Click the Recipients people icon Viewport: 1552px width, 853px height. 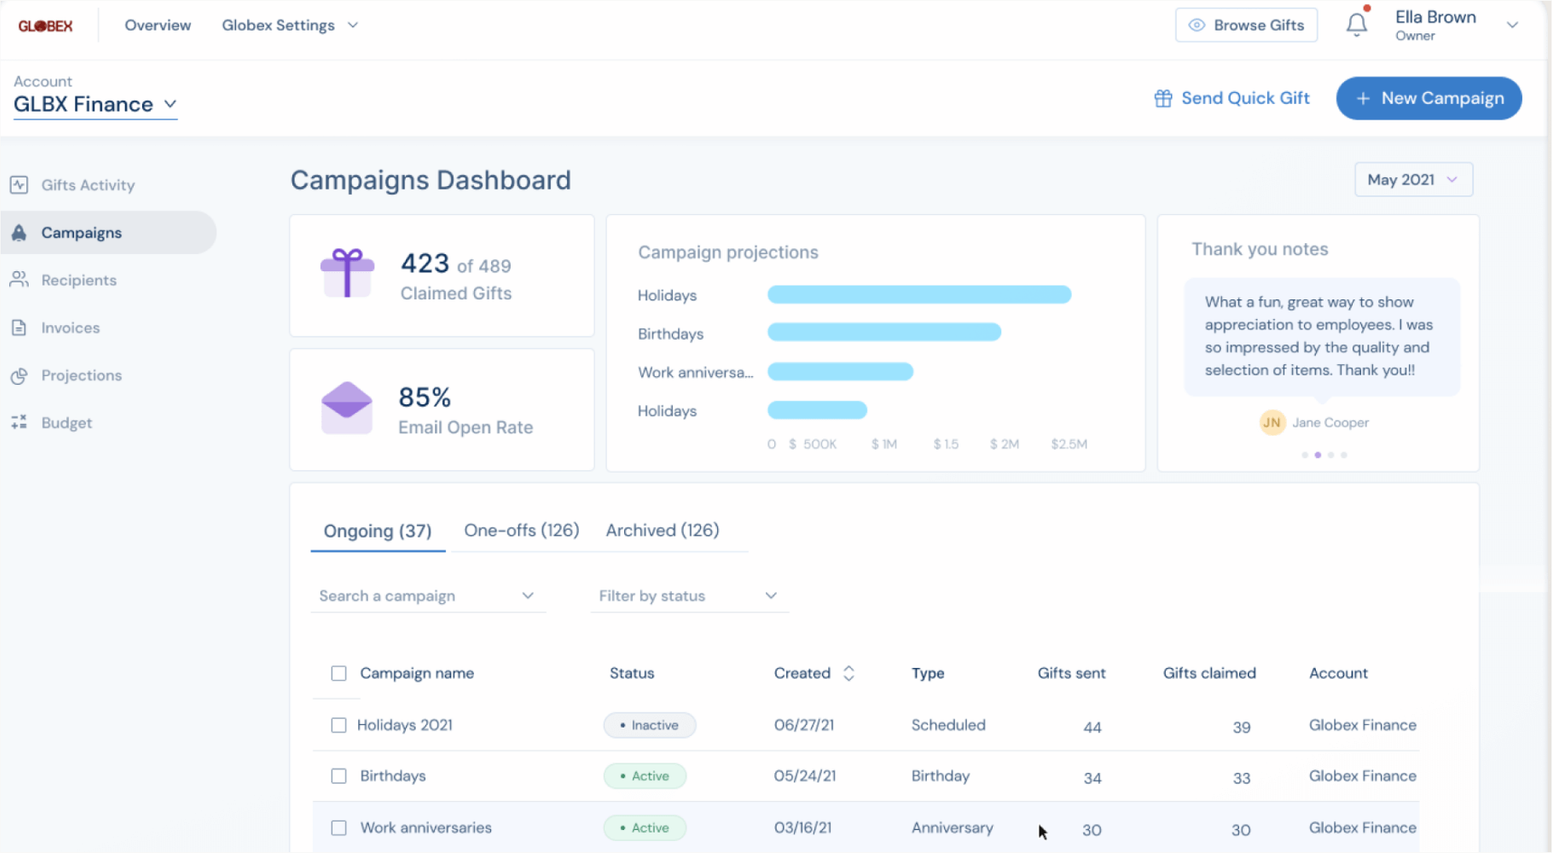coord(19,280)
